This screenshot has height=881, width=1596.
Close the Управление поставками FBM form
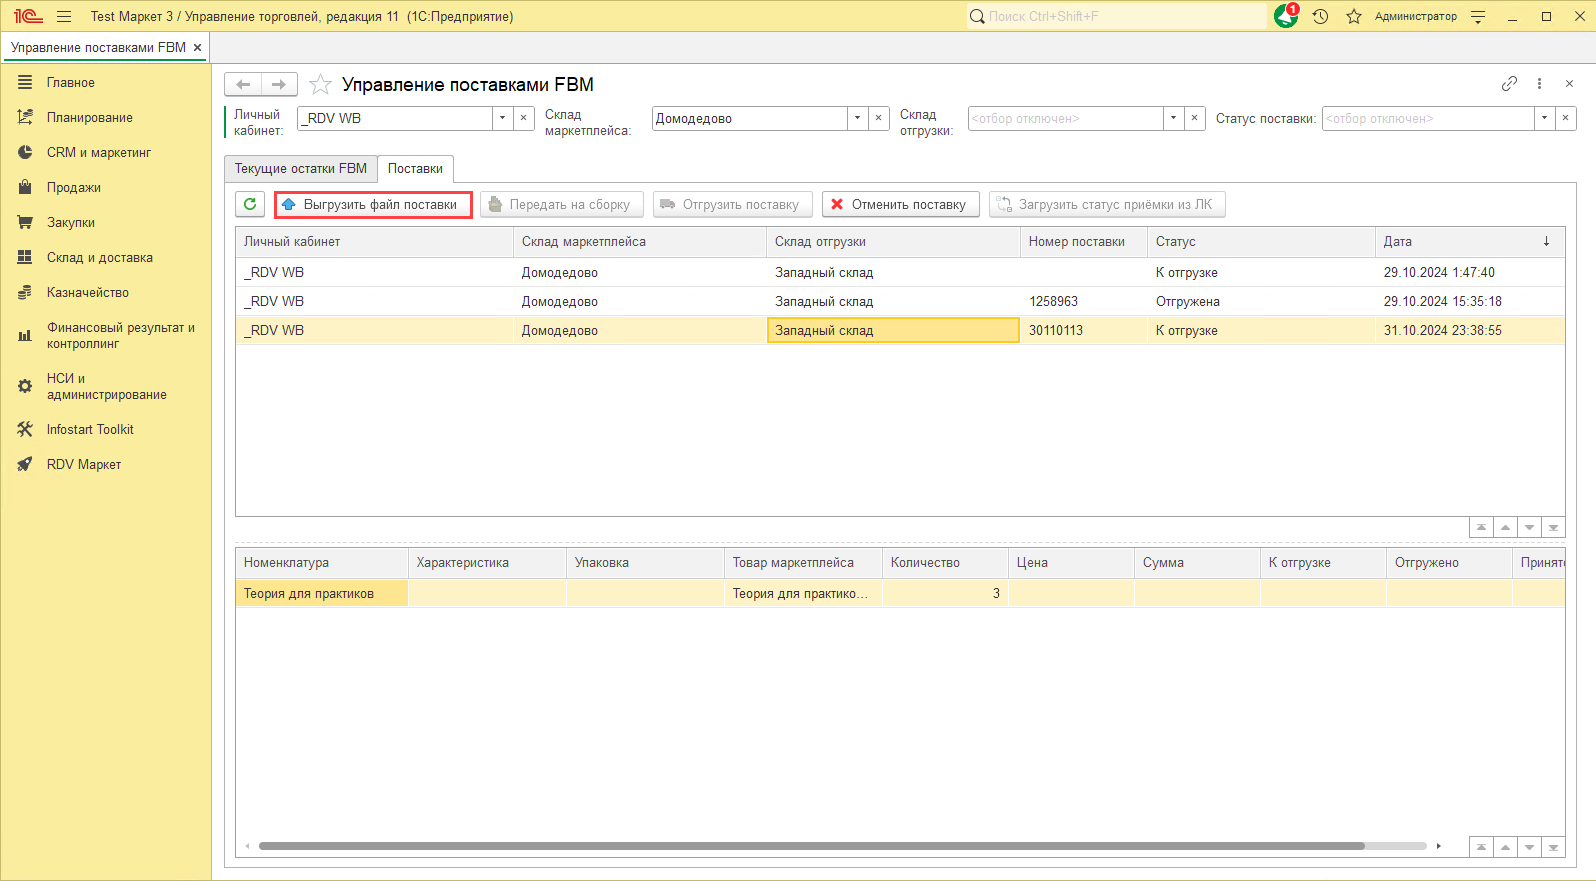(1569, 84)
